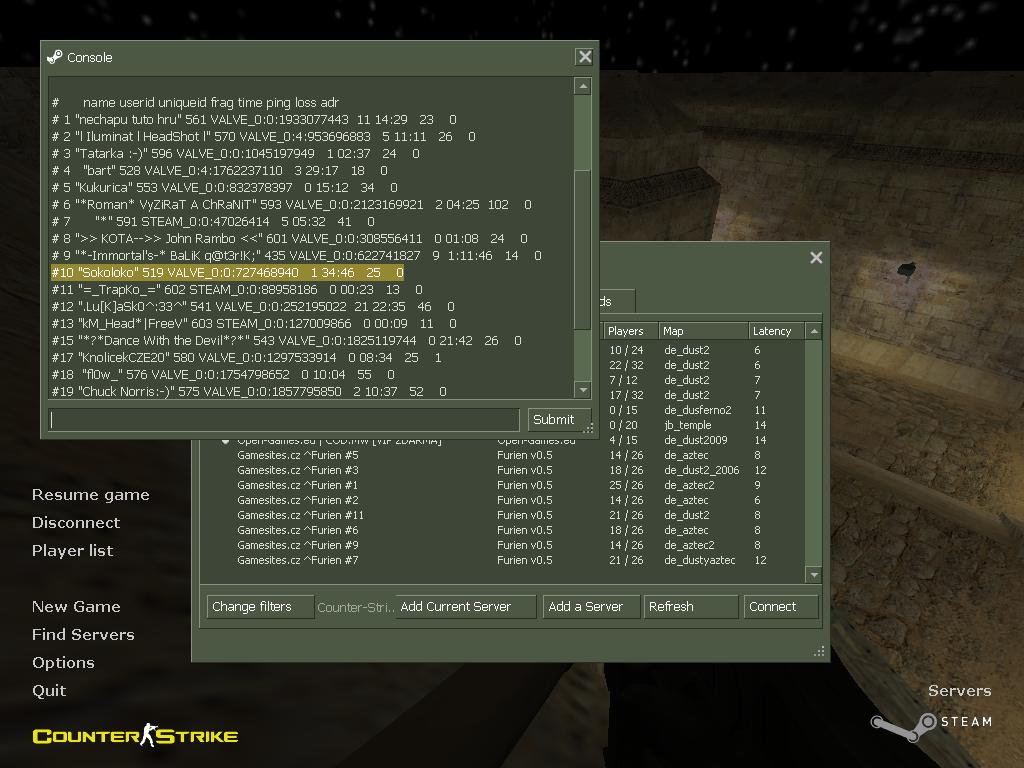
Task: Sort server list by Map column
Action: point(702,331)
